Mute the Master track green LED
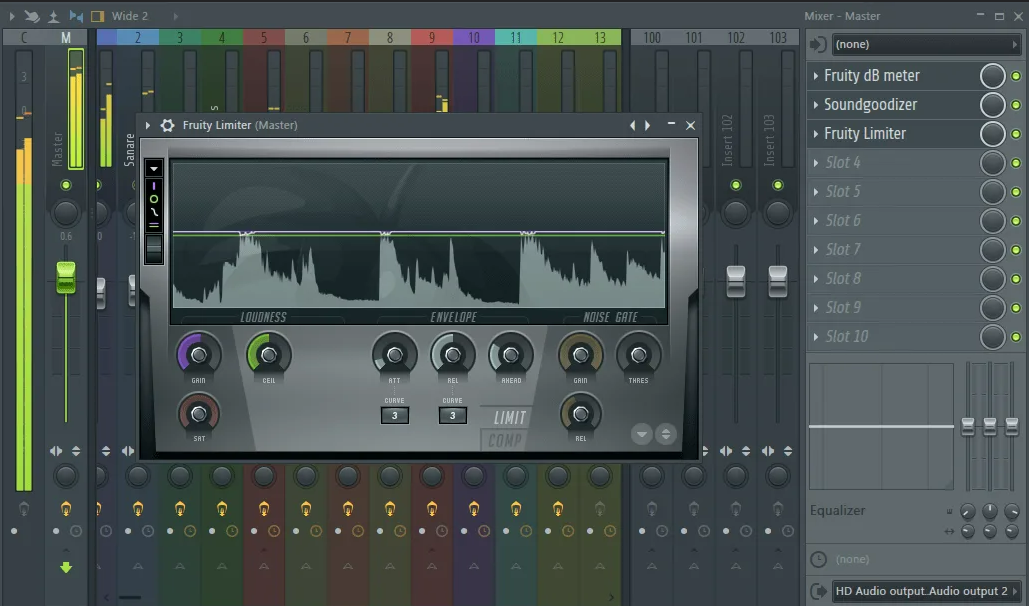 tap(66, 185)
